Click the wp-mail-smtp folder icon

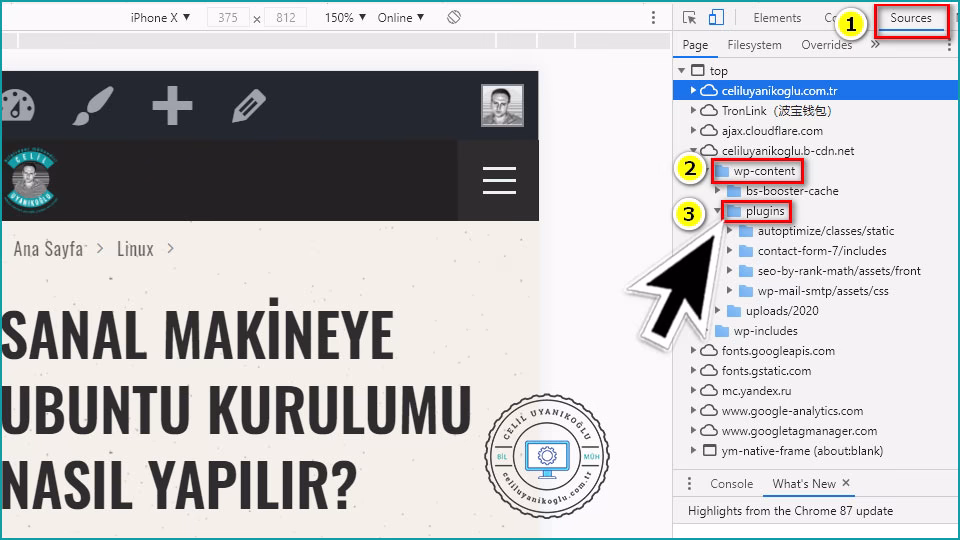pyautogui.click(x=746, y=291)
